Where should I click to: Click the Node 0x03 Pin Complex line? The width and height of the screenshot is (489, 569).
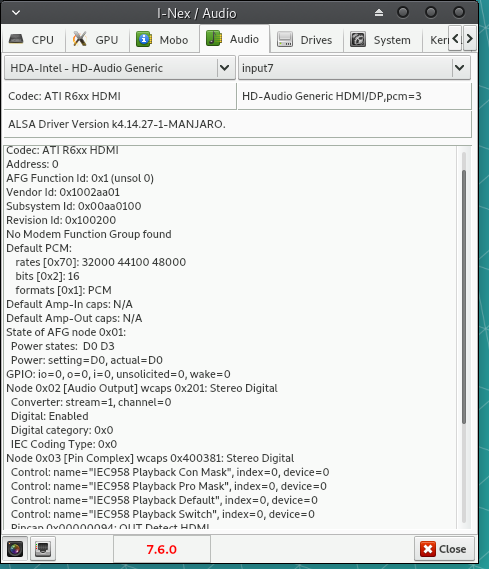[x=150, y=458]
